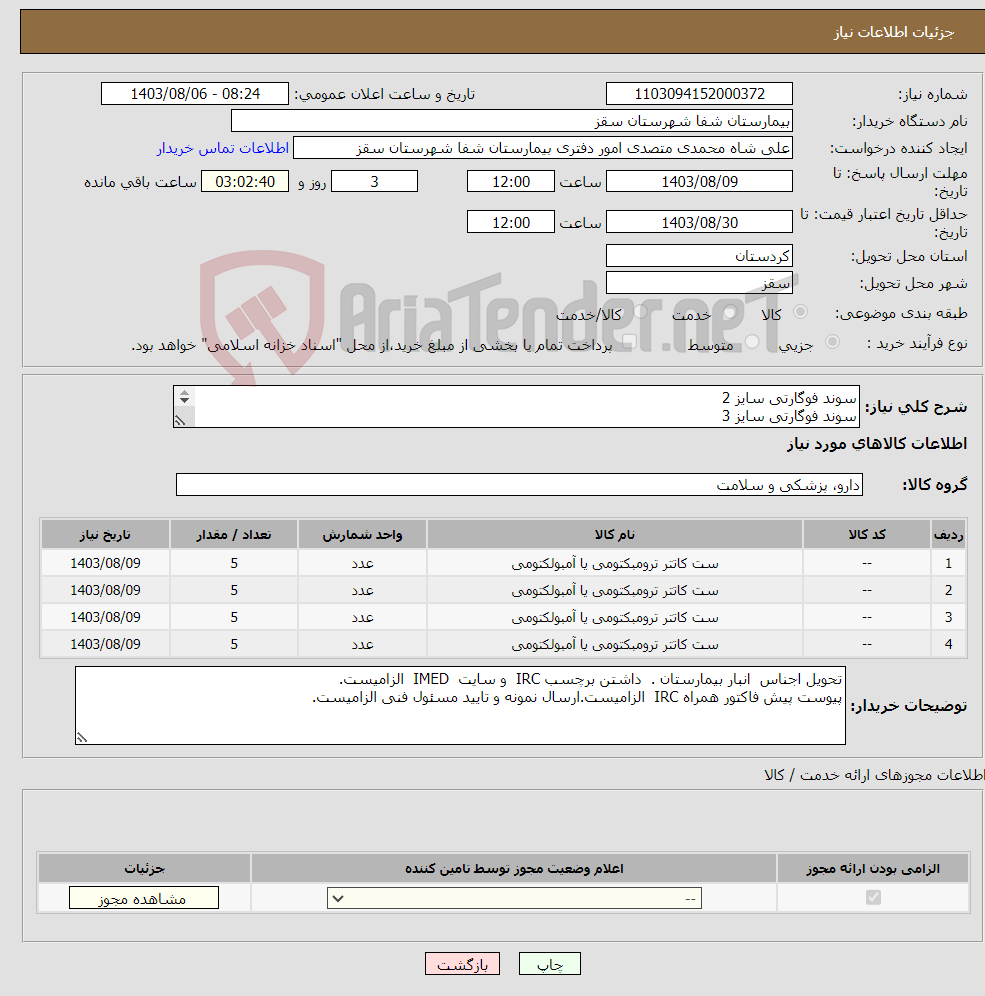Click the نام کالا column header

click(x=615, y=534)
